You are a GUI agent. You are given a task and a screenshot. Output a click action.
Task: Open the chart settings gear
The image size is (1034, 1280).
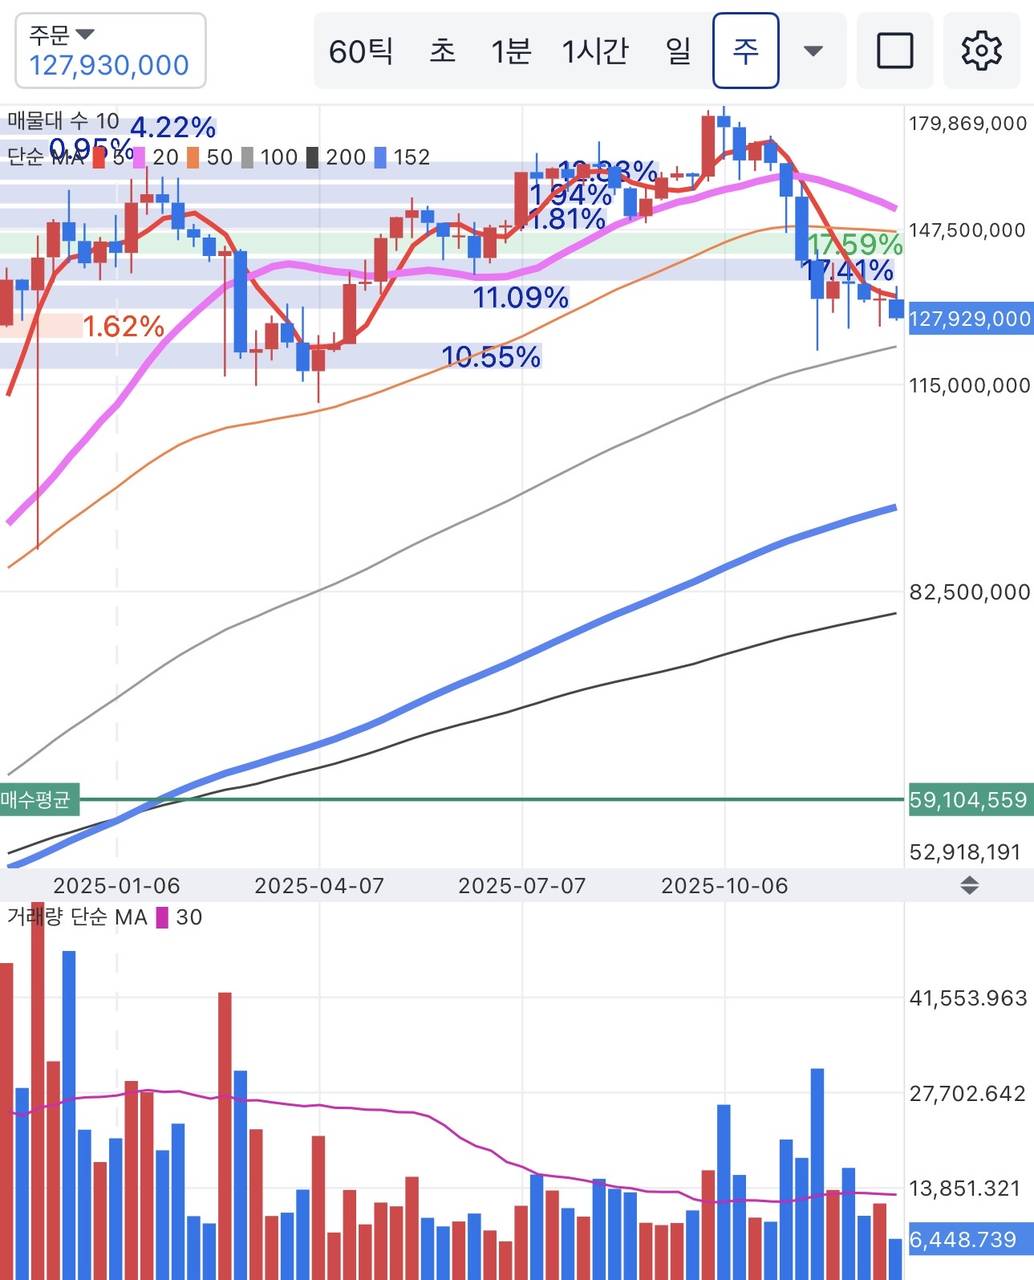[981, 50]
